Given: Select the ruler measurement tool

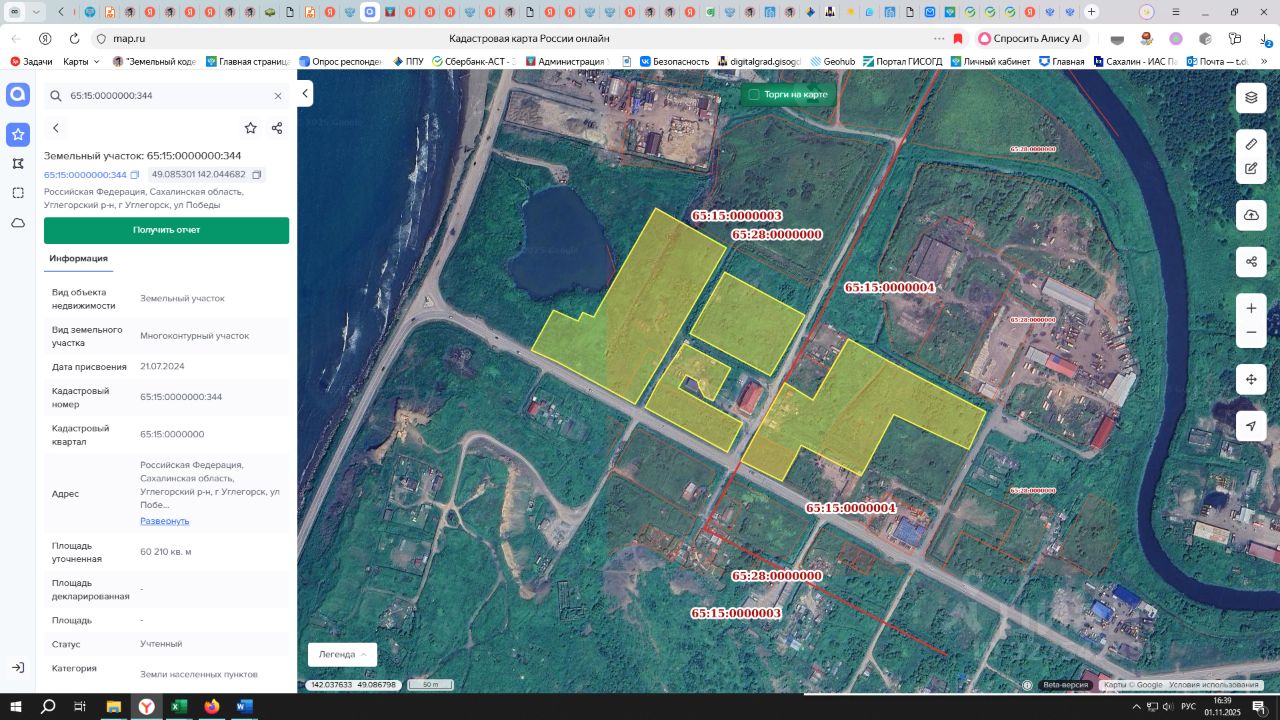Looking at the screenshot, I should [1251, 144].
